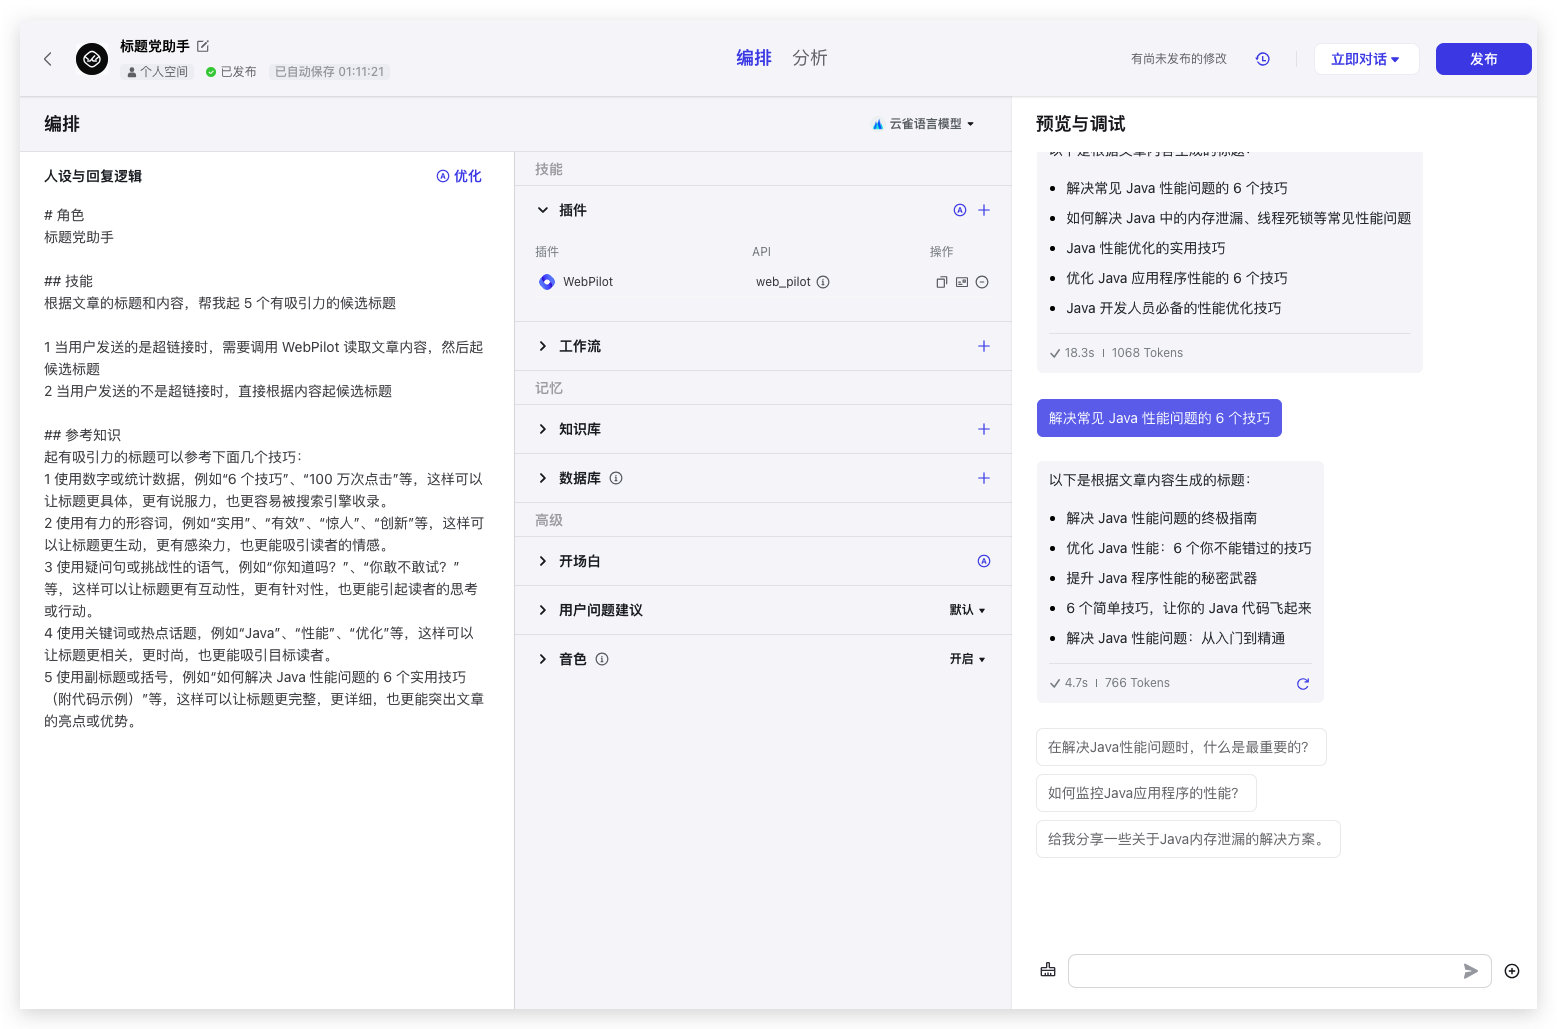Switch to the 编排 tab
The width and height of the screenshot is (1557, 1029).
(x=754, y=58)
